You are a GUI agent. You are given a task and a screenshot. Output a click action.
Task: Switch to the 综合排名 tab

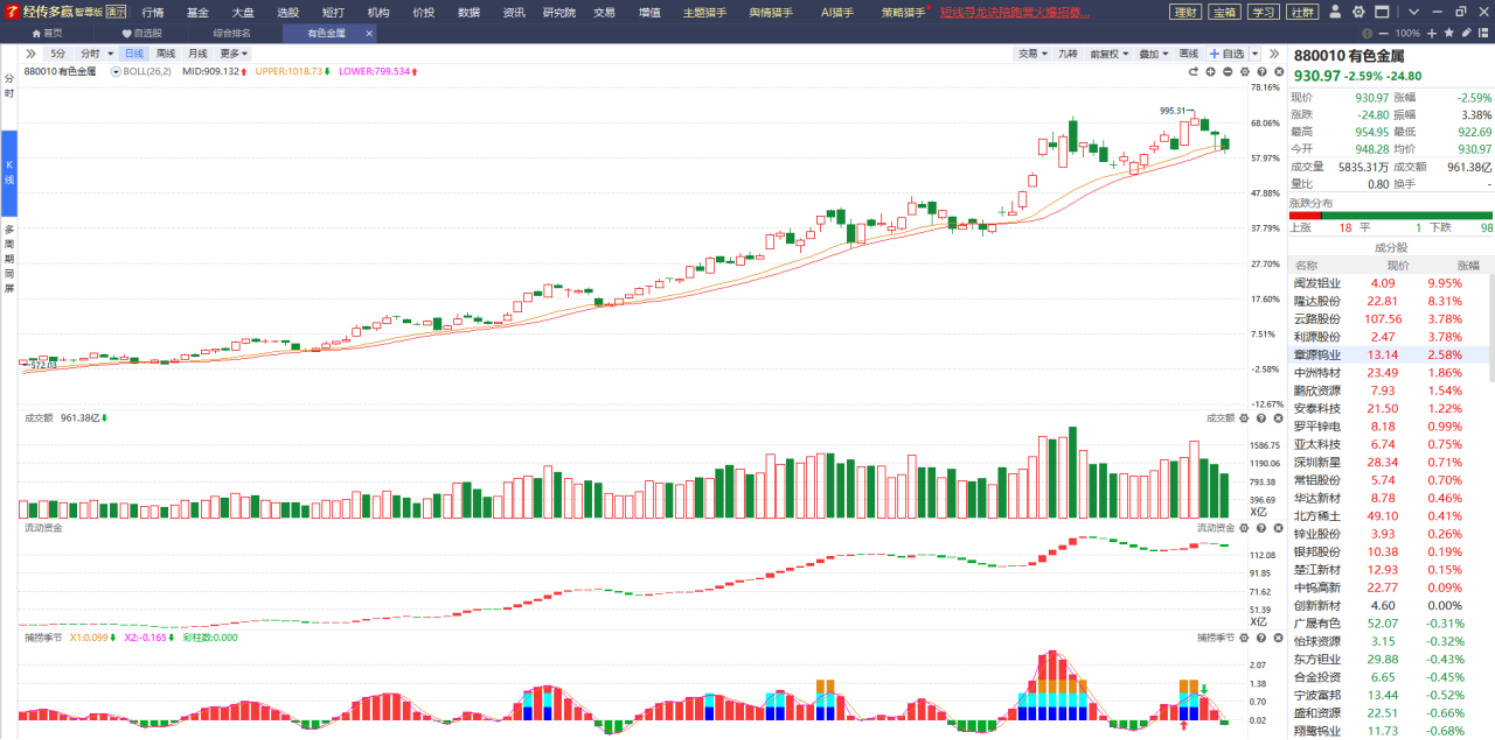(x=232, y=33)
